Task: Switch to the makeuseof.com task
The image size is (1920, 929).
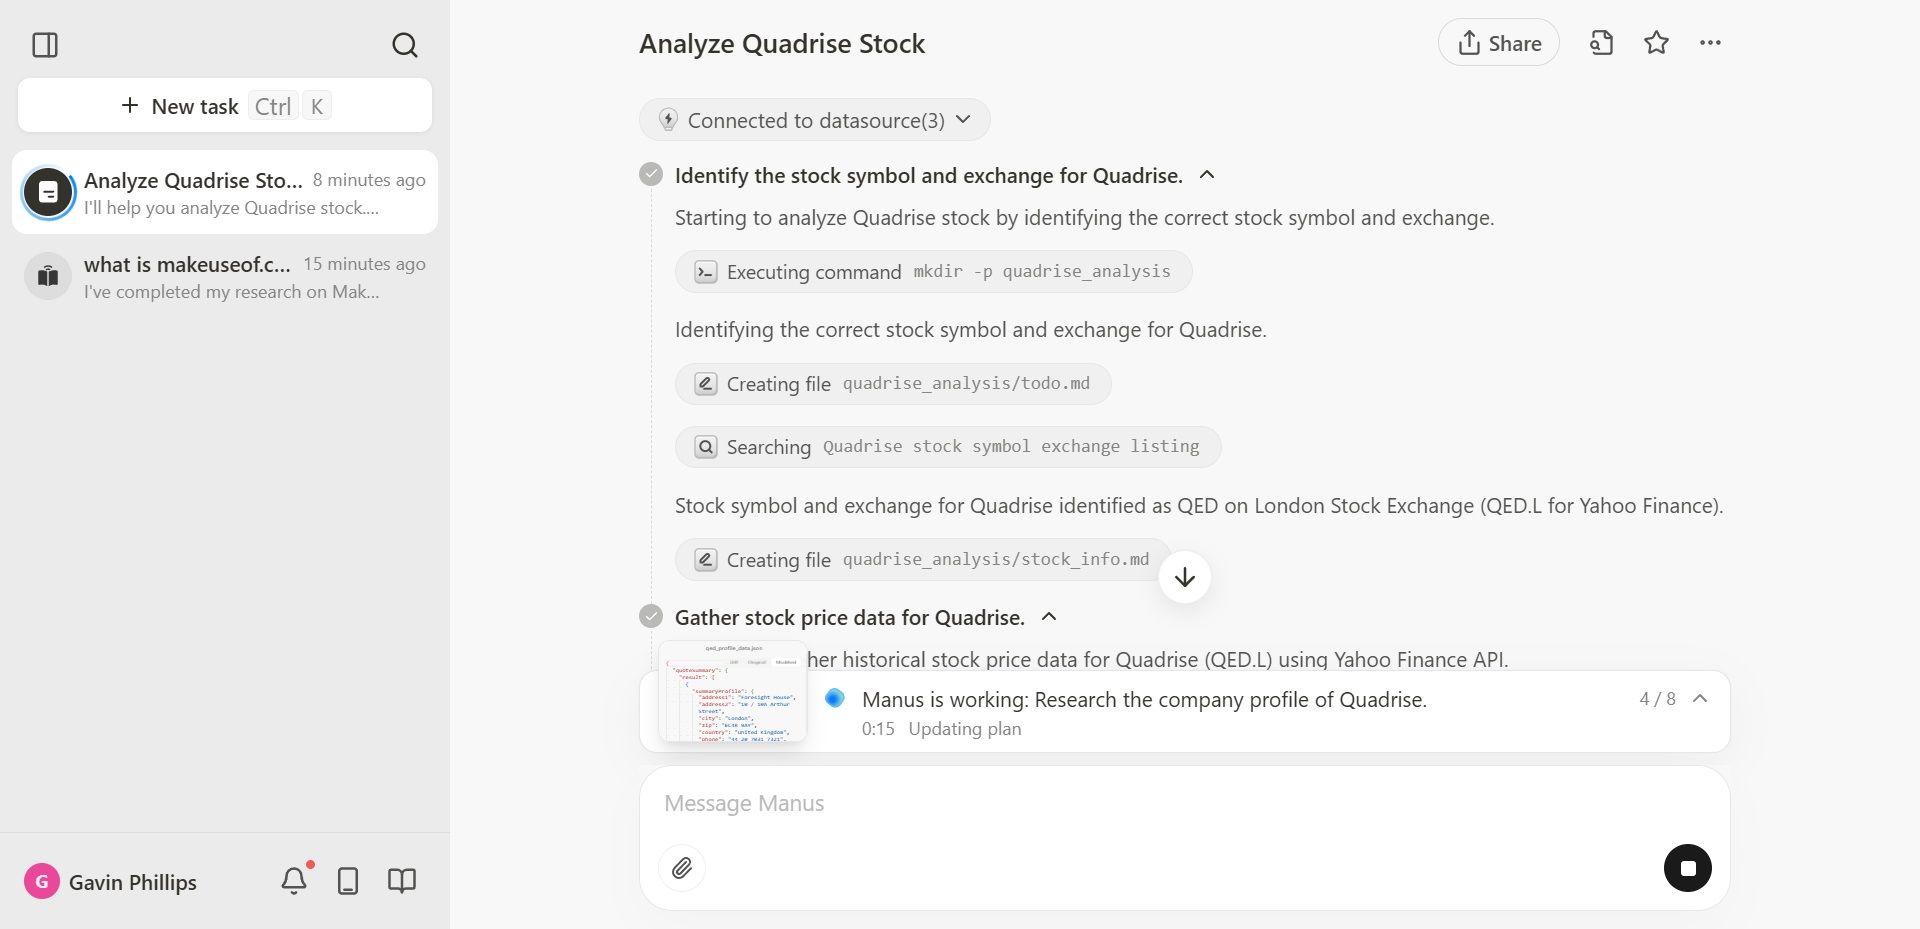Action: 224,276
